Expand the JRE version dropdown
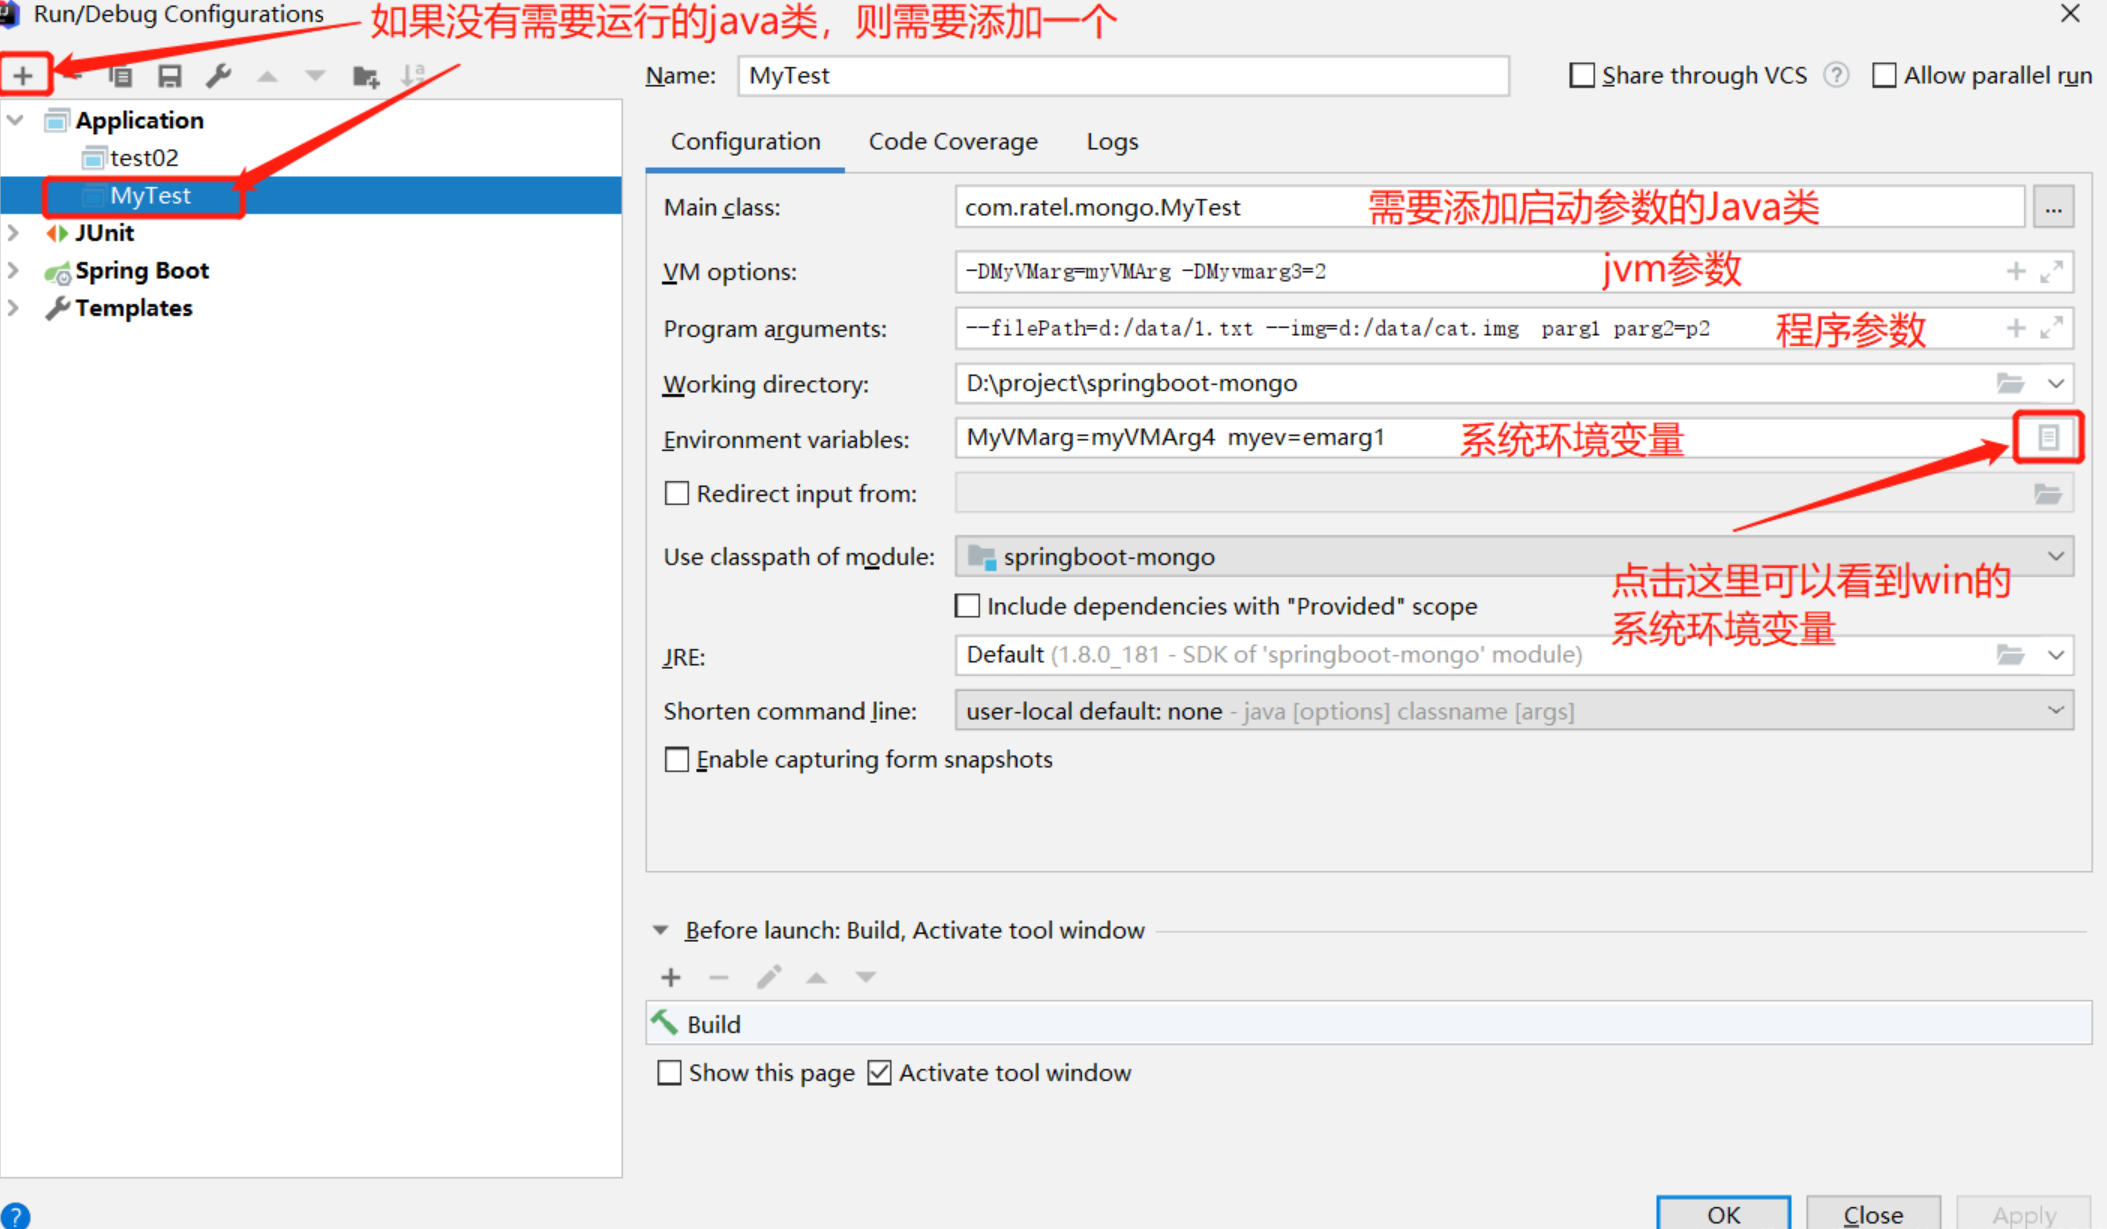 pyautogui.click(x=2057, y=654)
